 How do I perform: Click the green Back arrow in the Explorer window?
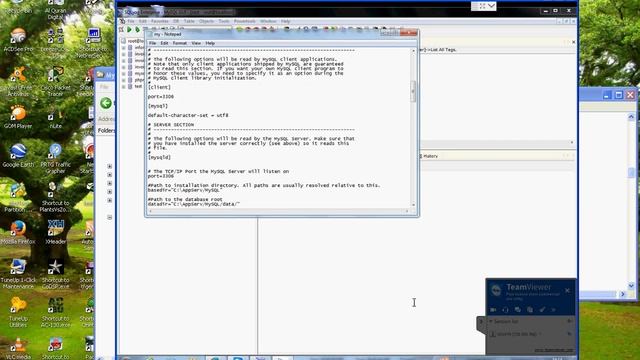pyautogui.click(x=106, y=103)
